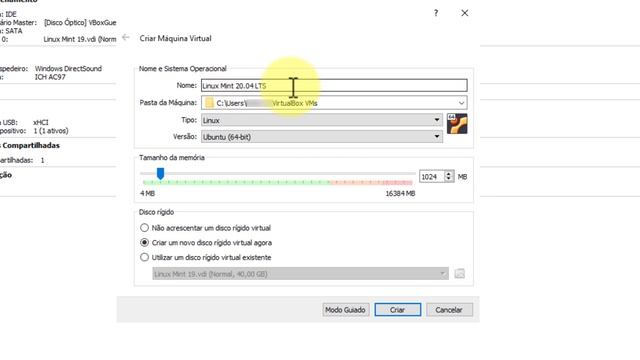Close the Criar Máquina Virtual dialog
The image size is (640, 360).
point(464,13)
